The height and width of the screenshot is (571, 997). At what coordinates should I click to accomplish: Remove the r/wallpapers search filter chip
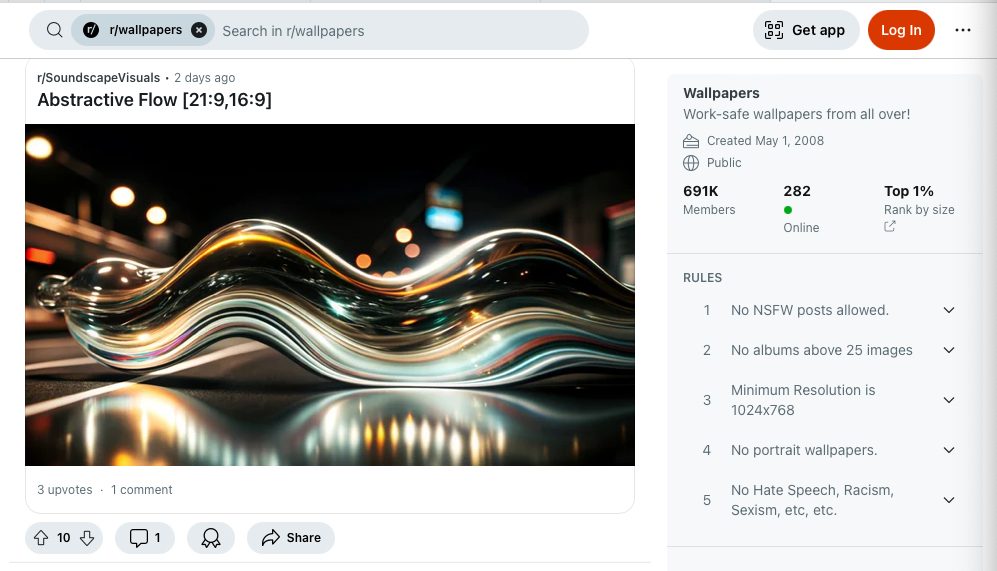pyautogui.click(x=199, y=30)
